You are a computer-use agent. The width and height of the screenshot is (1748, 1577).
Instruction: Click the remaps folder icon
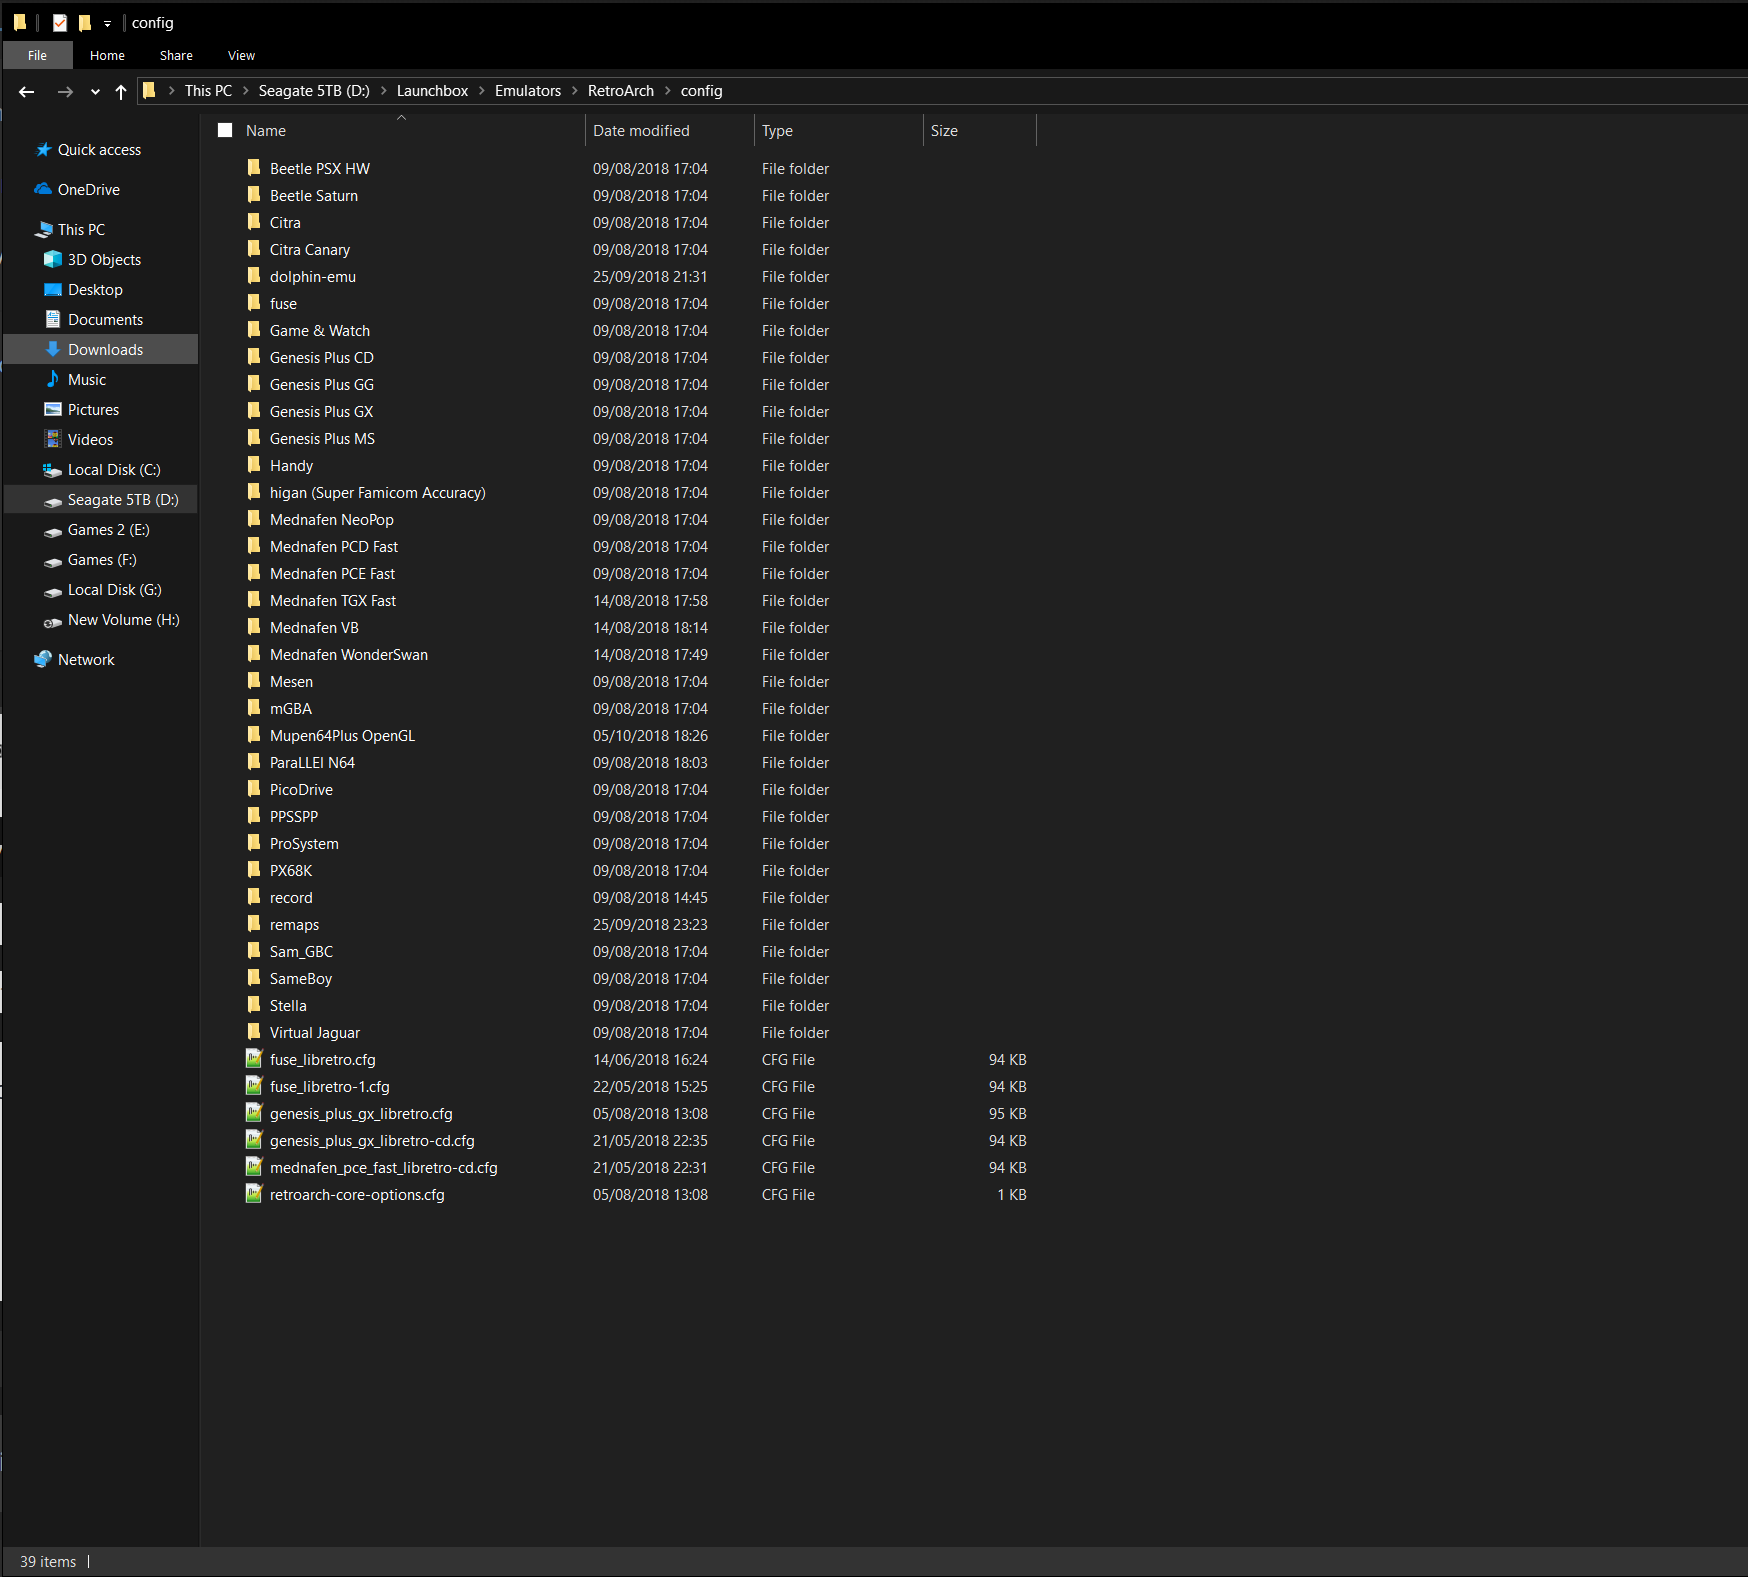[x=254, y=923]
